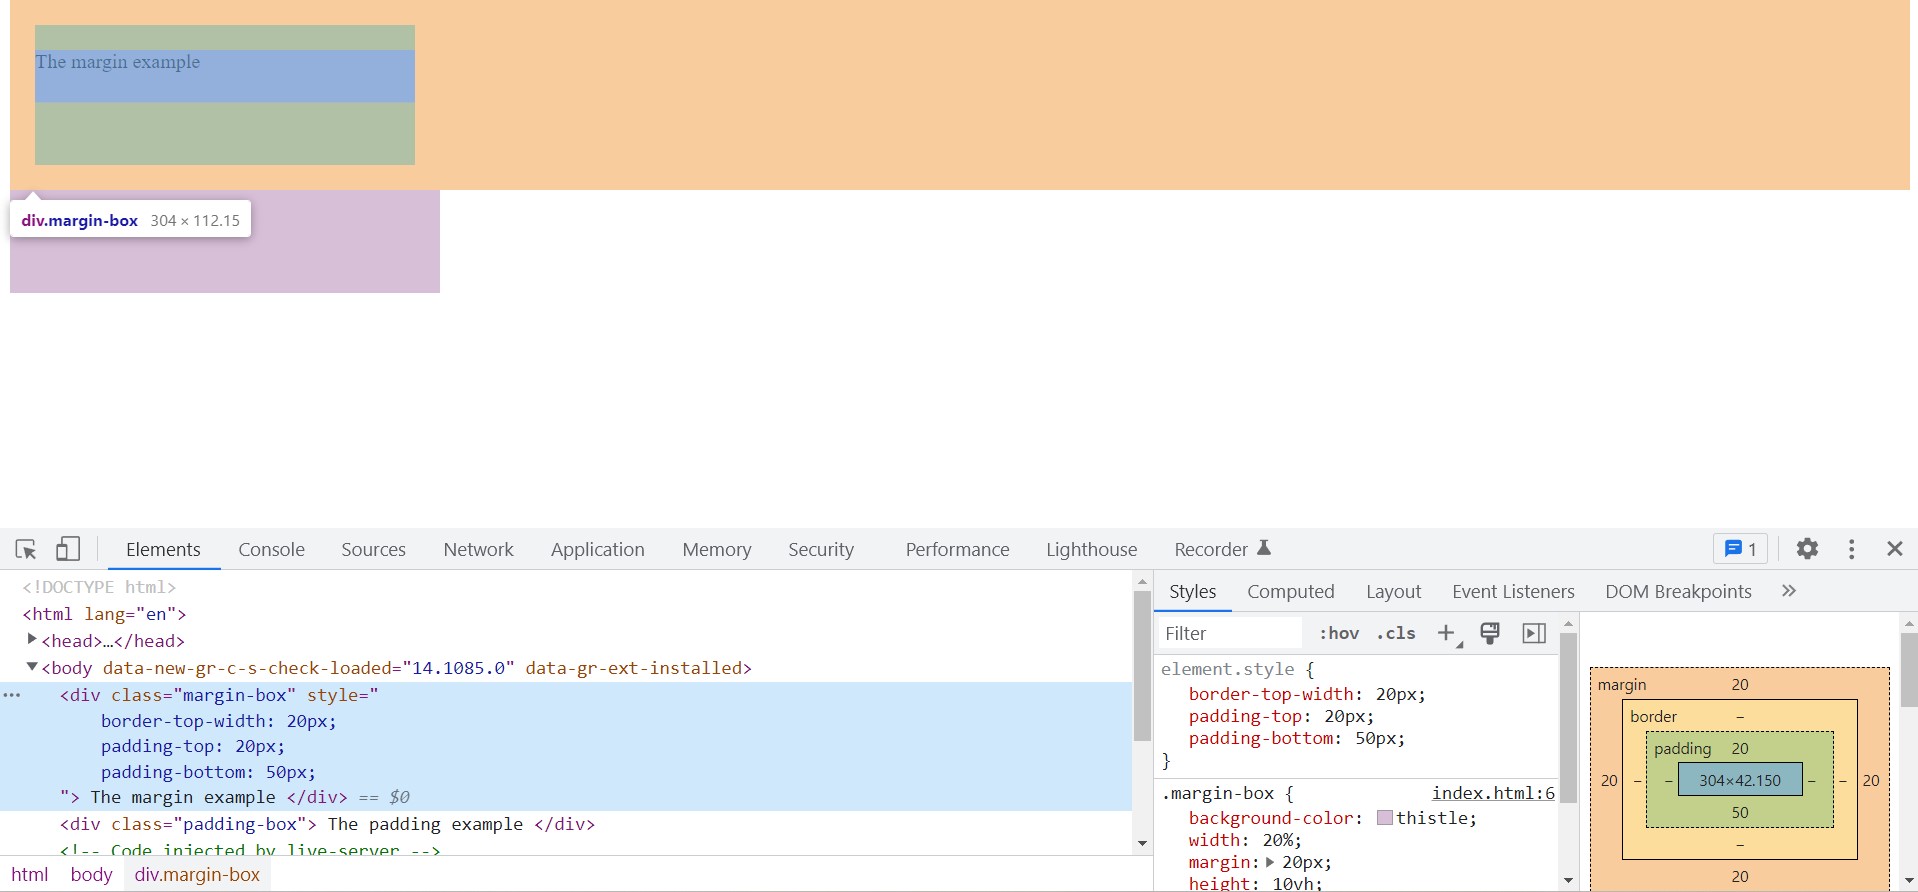Open the three-dot actions on selected node
Screen dimensions: 1918x892
(12, 695)
